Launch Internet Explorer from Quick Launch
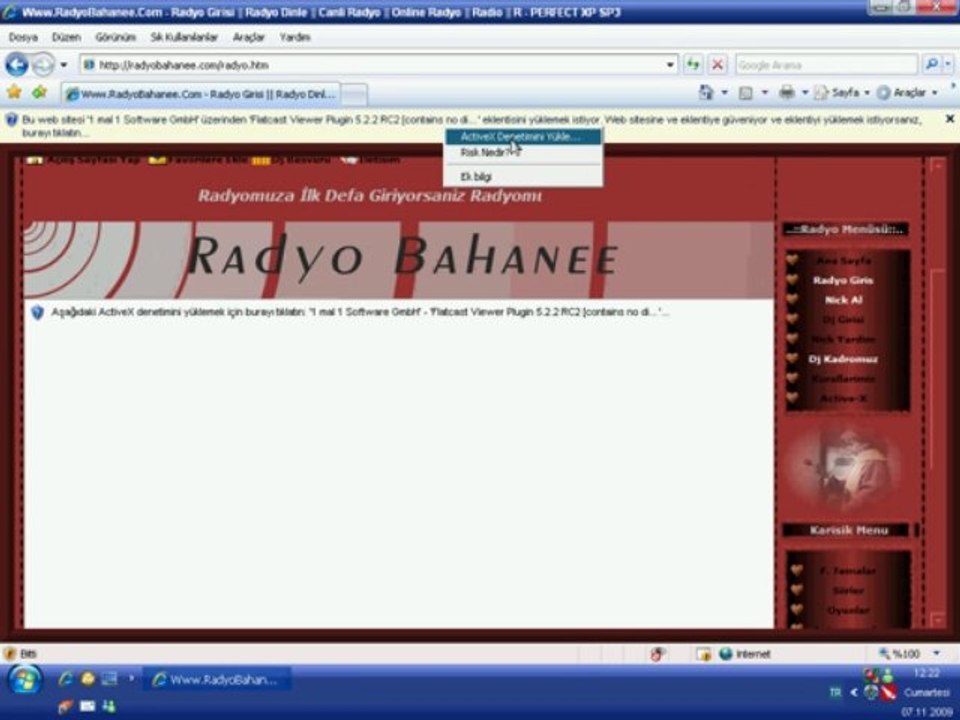 point(66,678)
